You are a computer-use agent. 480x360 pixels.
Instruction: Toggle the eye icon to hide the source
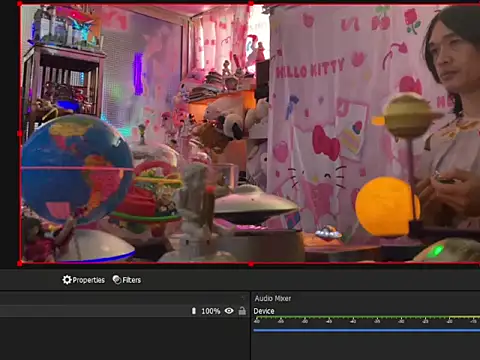tap(229, 311)
